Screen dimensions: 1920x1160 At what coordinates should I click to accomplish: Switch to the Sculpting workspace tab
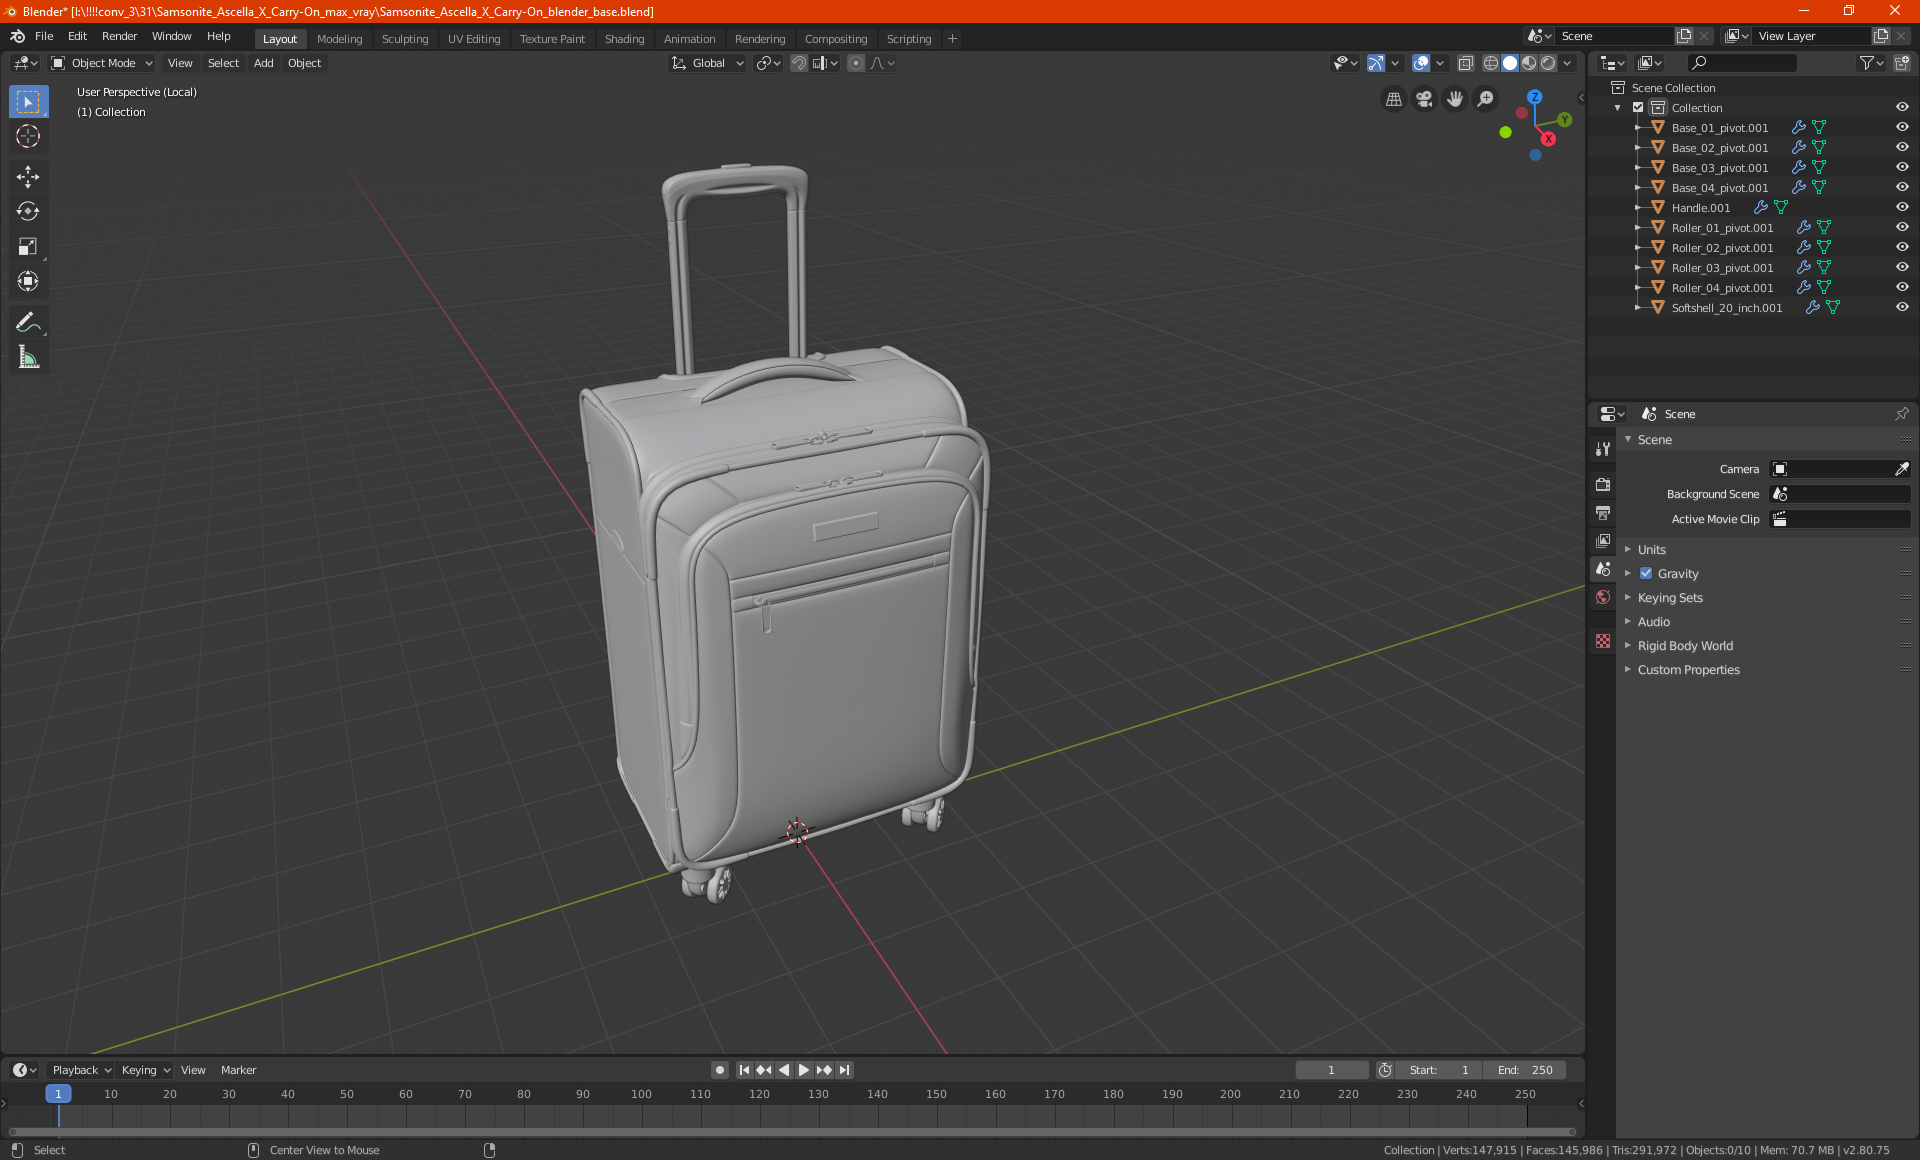404,39
